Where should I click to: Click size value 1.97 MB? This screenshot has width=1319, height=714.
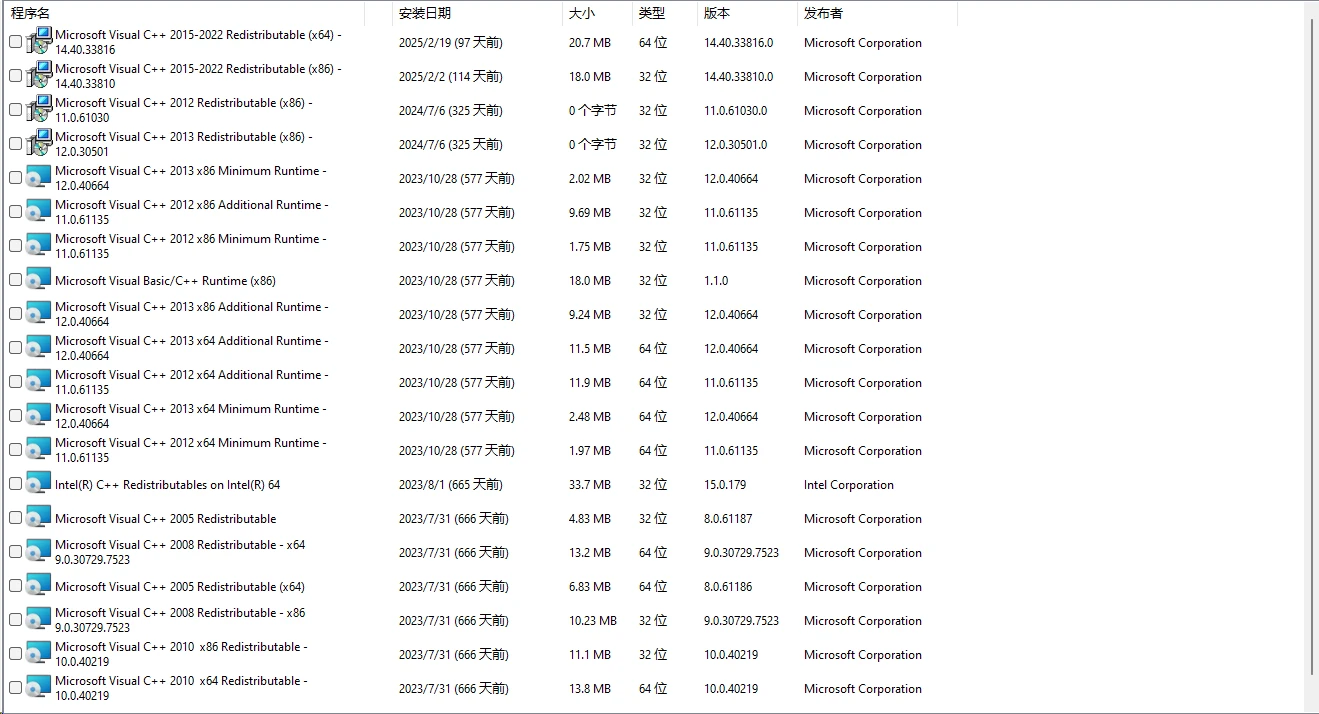[589, 451]
